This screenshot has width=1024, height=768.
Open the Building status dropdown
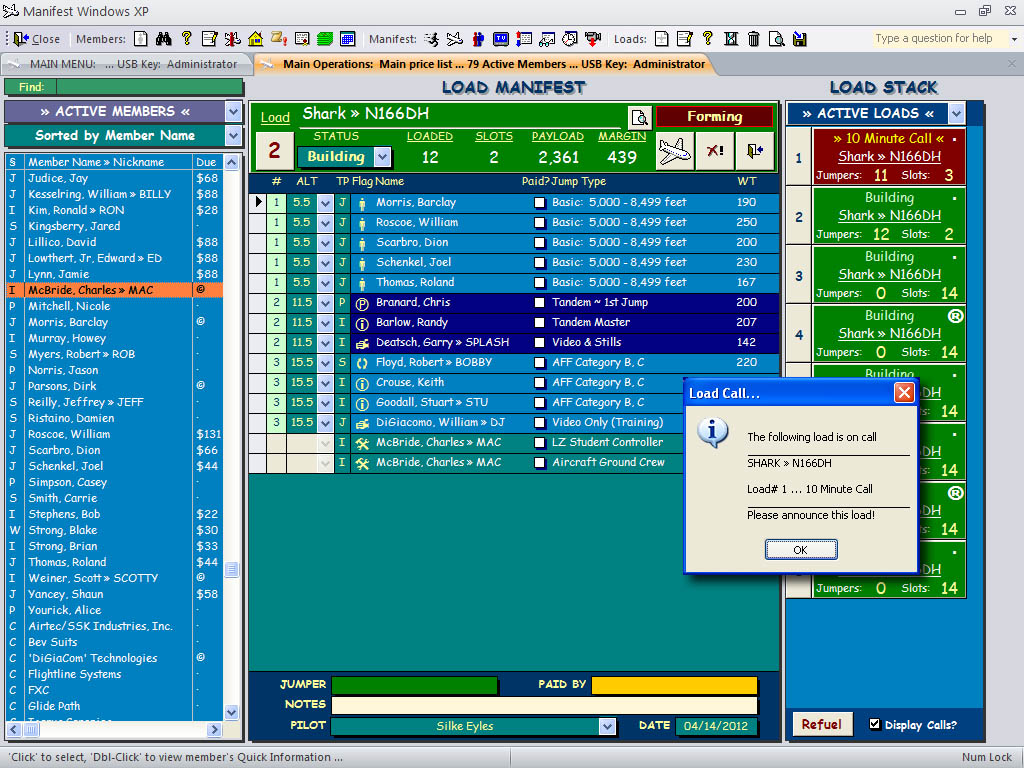(x=383, y=157)
